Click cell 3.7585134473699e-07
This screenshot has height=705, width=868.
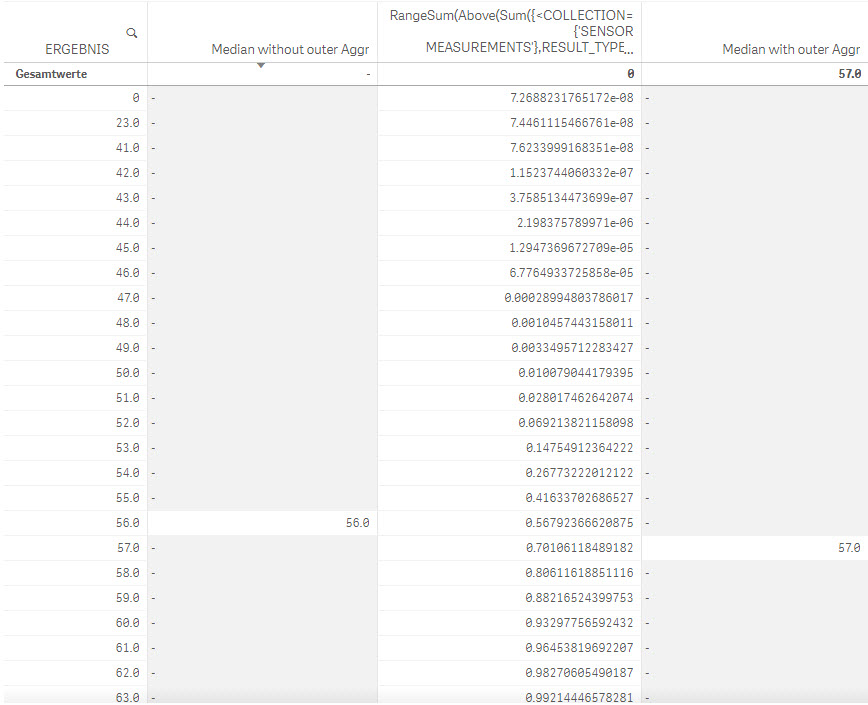[x=572, y=198]
